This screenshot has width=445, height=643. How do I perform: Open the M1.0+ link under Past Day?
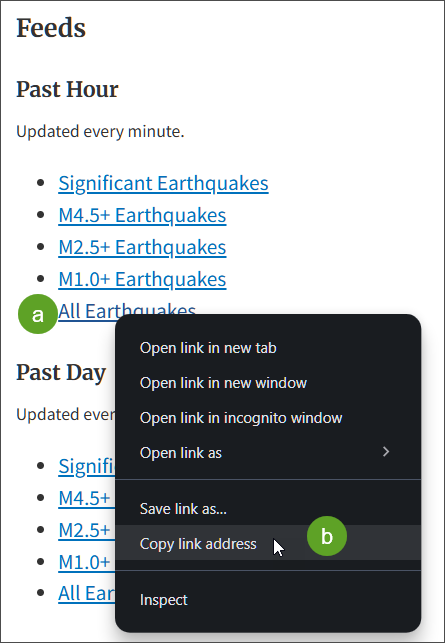[87, 562]
